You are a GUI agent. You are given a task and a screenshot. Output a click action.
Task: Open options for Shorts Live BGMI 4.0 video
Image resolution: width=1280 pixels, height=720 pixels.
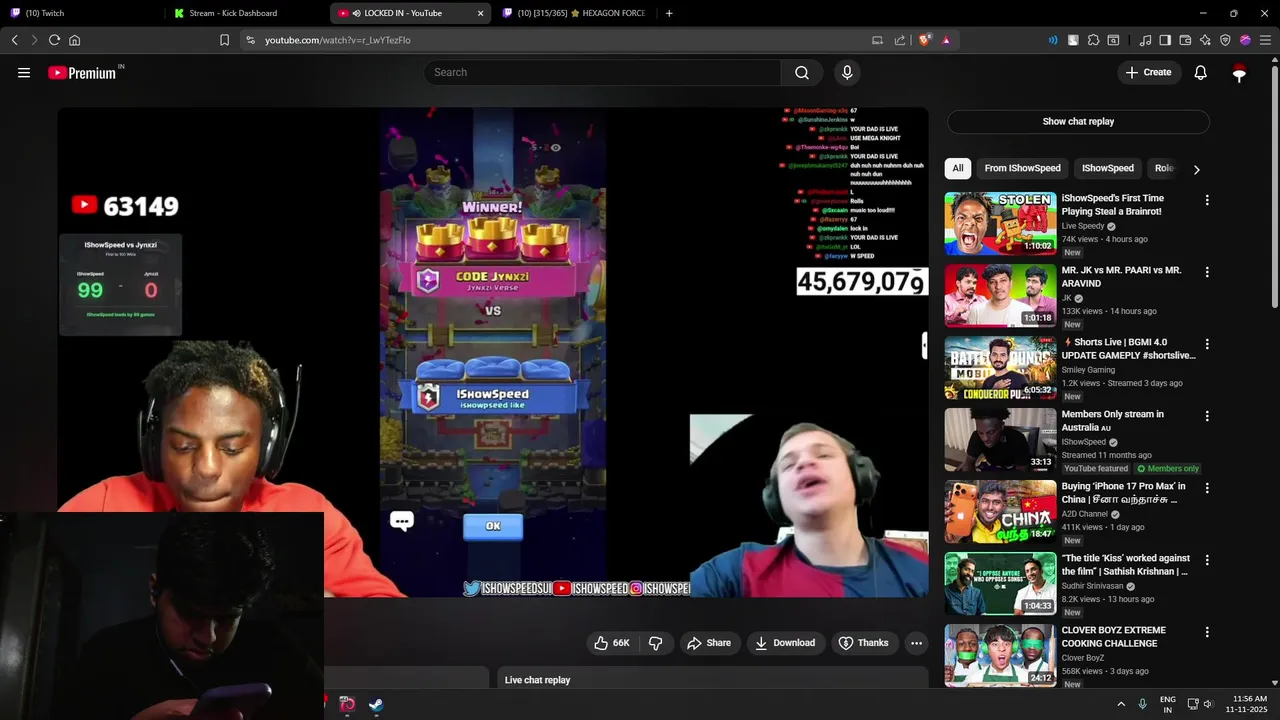tap(1207, 344)
